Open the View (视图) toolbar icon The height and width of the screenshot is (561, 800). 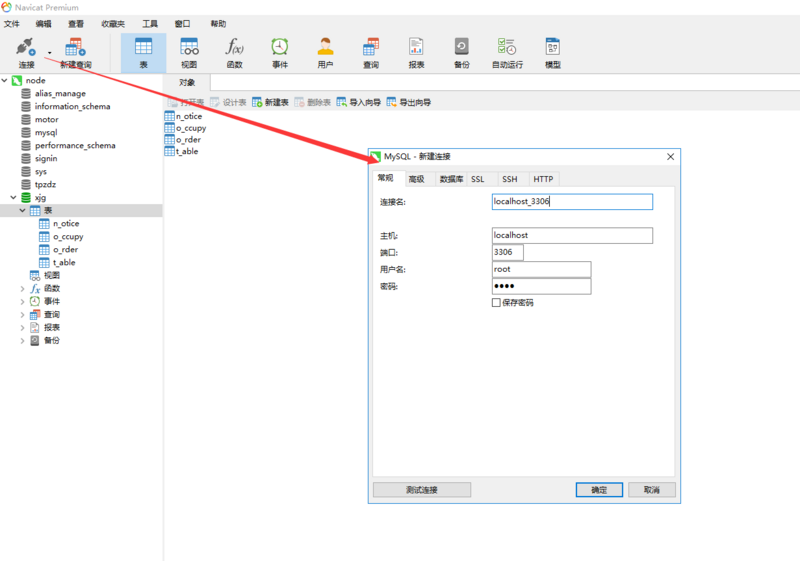click(x=189, y=47)
